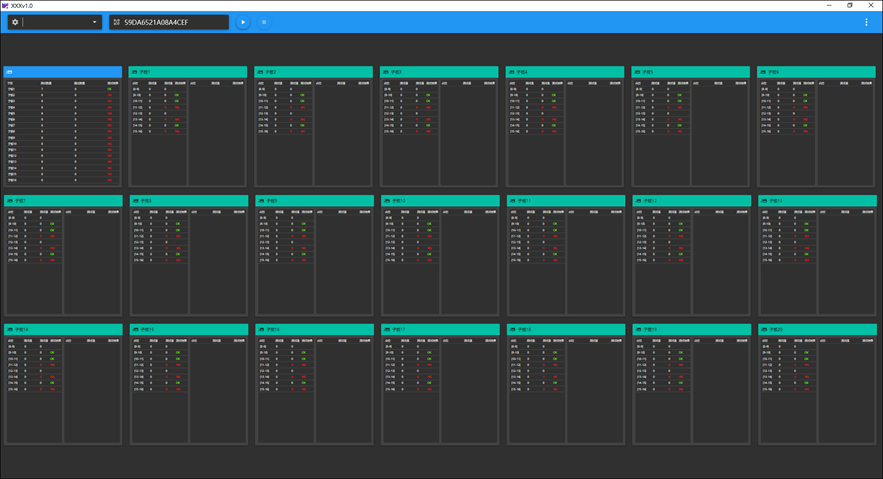Click the settings gear icon in toolbar
This screenshot has height=479, width=883.
15,22
